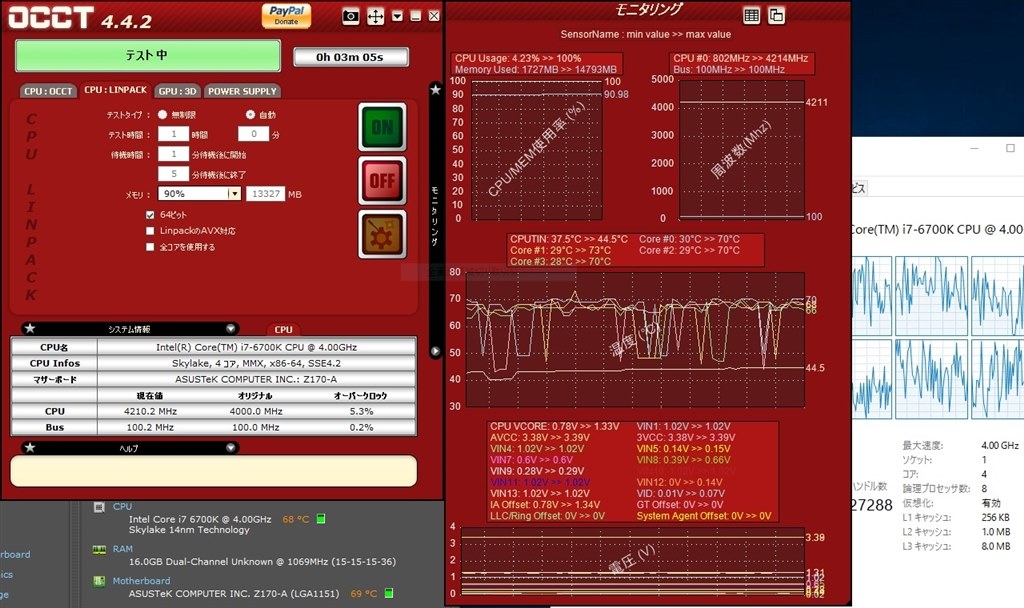The height and width of the screenshot is (608, 1024).
Task: Open the GPU:3D tab
Action: (x=178, y=91)
